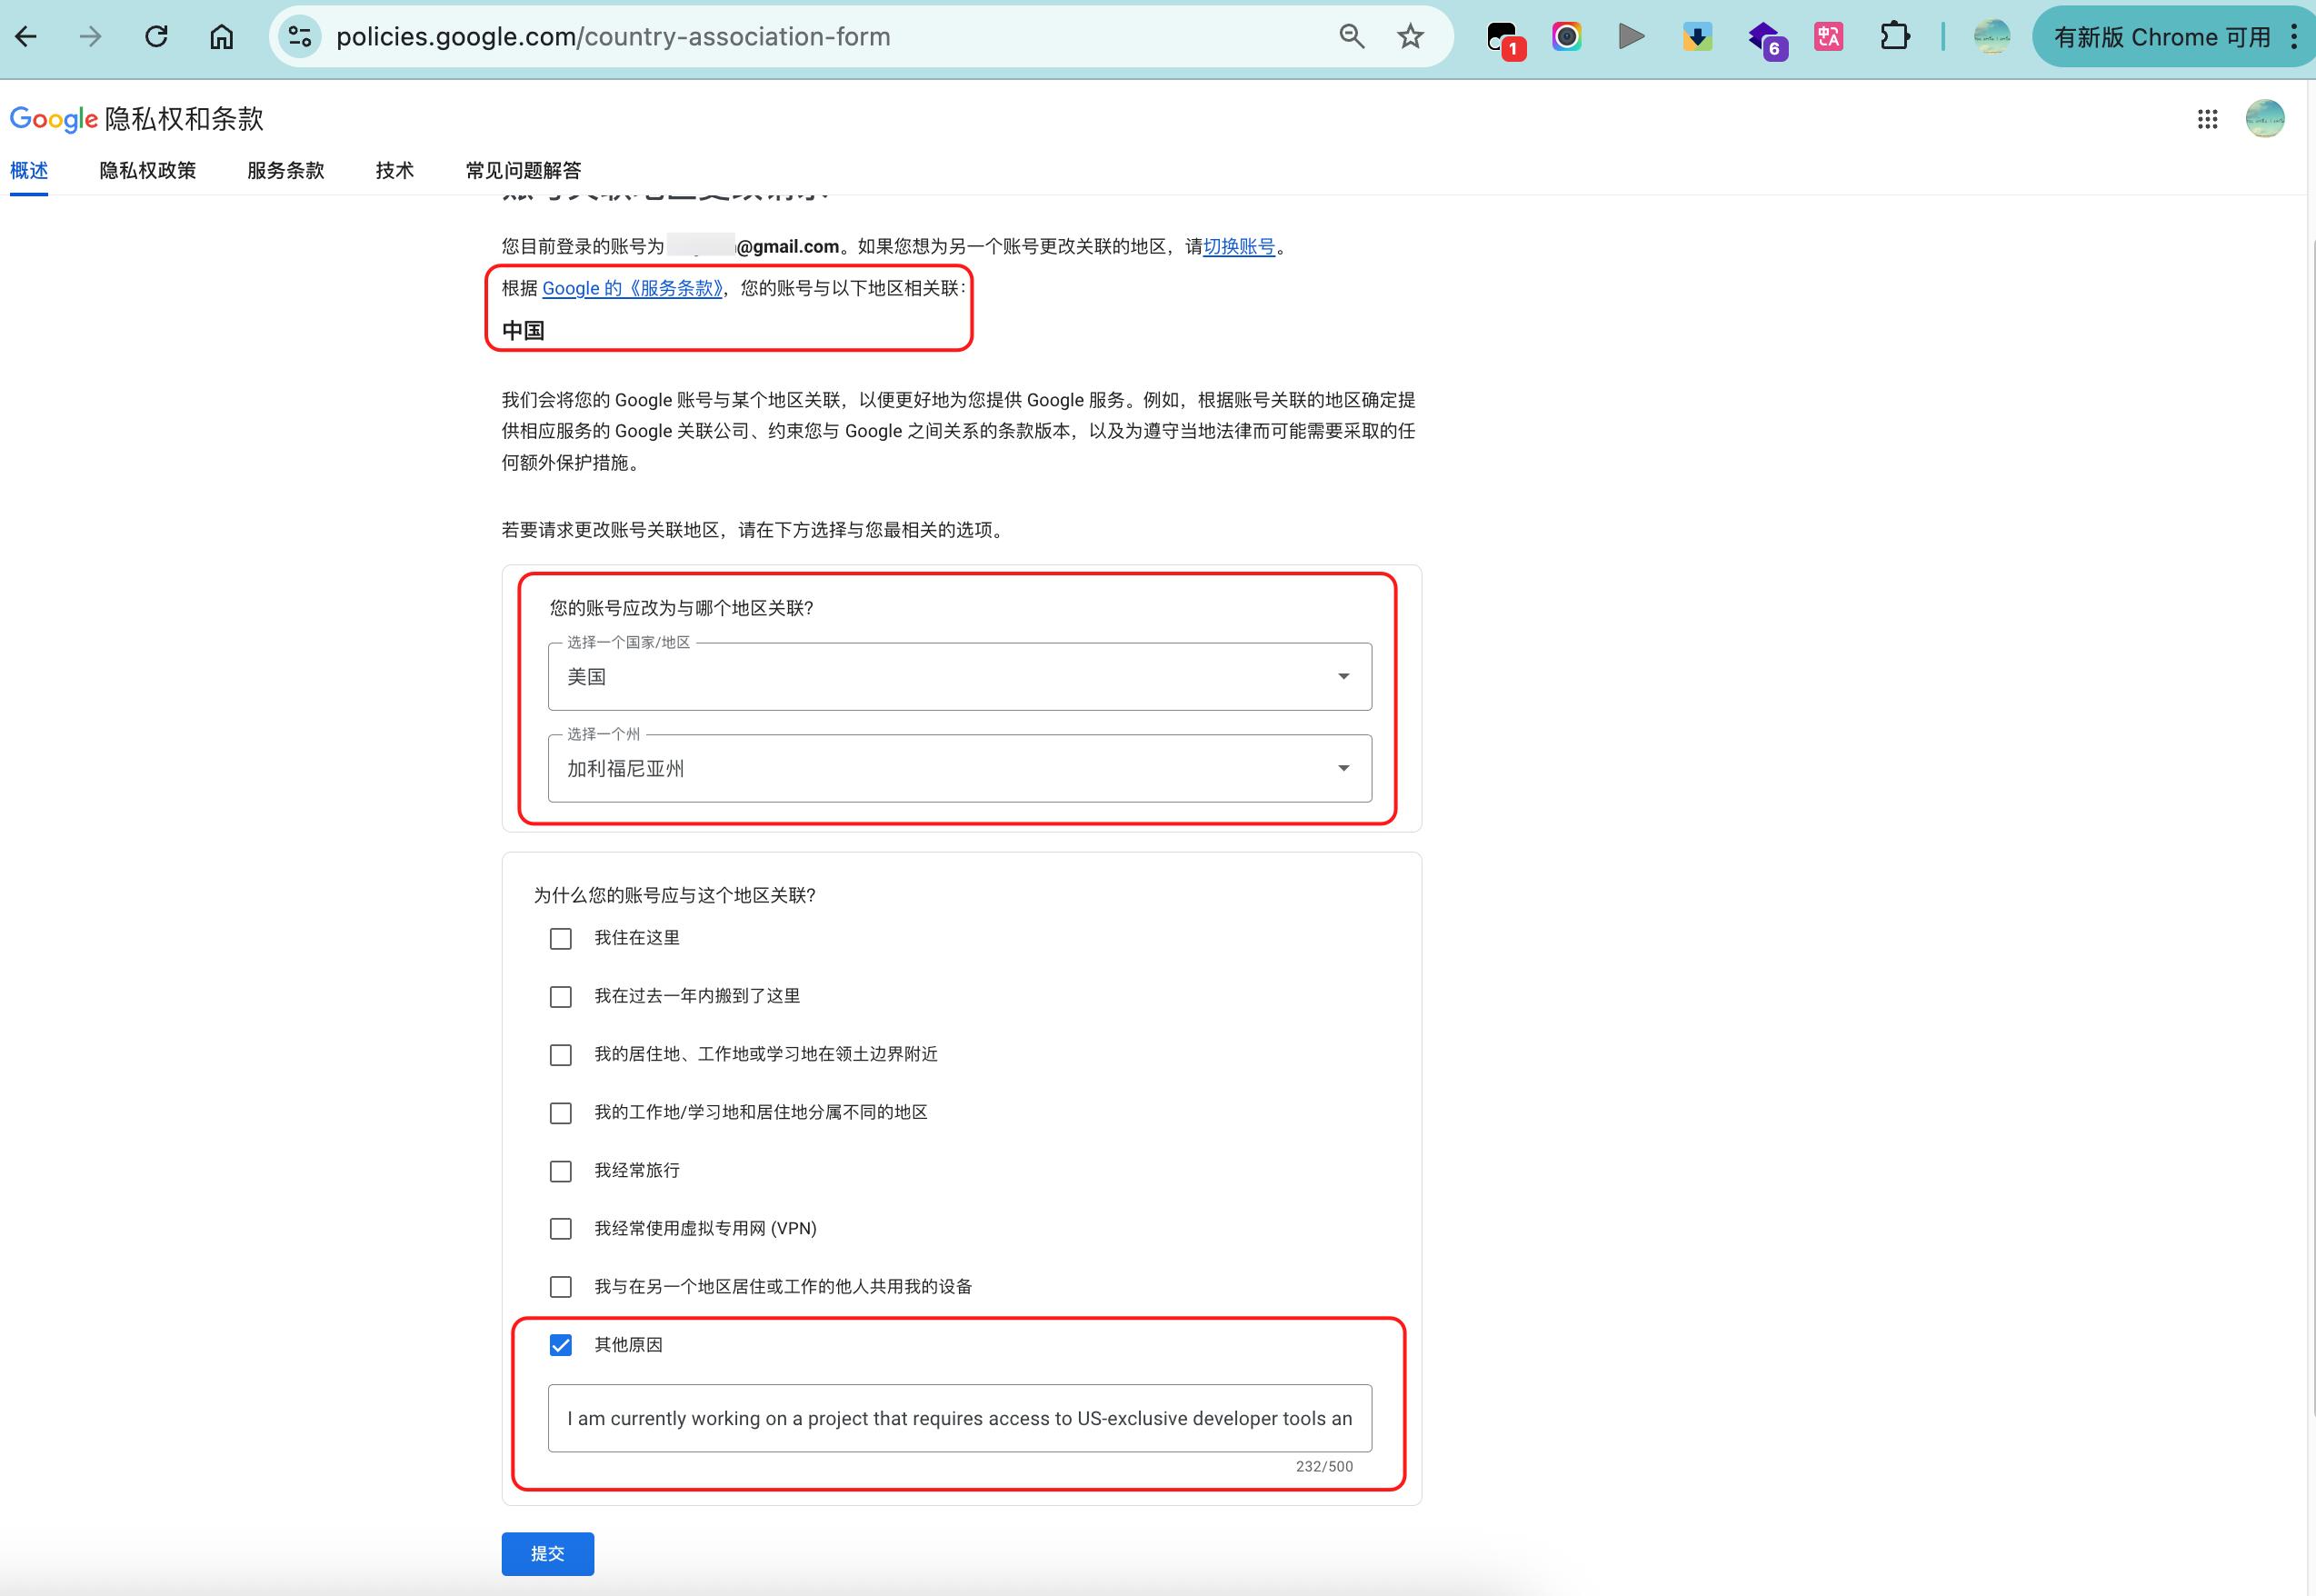Go to the browser home page
The image size is (2316, 1596).
(221, 37)
